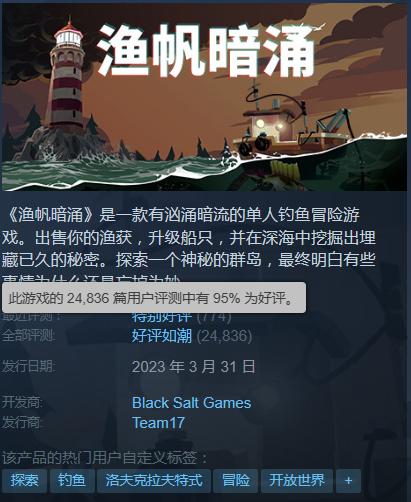Screen dimensions: 411x502
Task: Click the 渔帆暗涌 game header image
Action: 204,97
